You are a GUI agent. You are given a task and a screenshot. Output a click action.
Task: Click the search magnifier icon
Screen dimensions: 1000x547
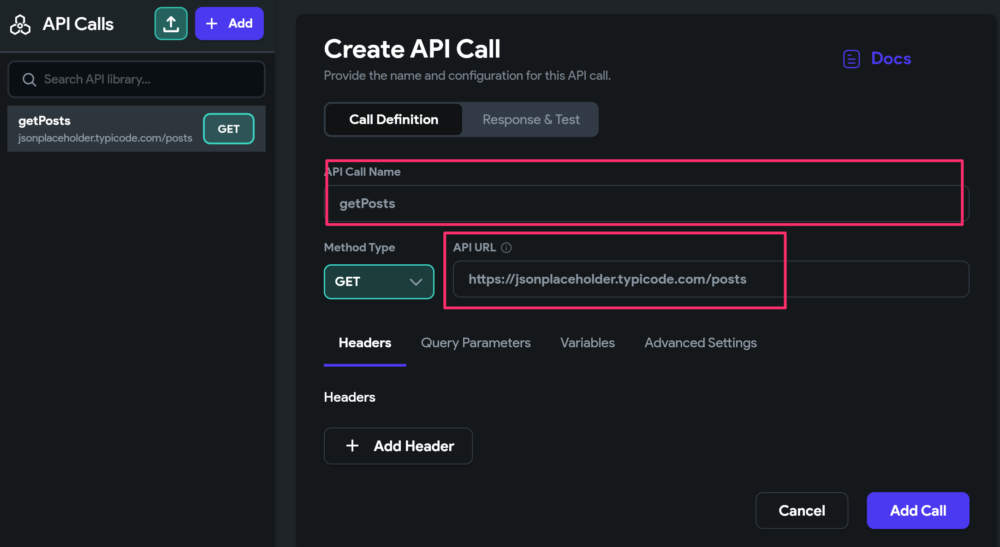click(x=29, y=80)
